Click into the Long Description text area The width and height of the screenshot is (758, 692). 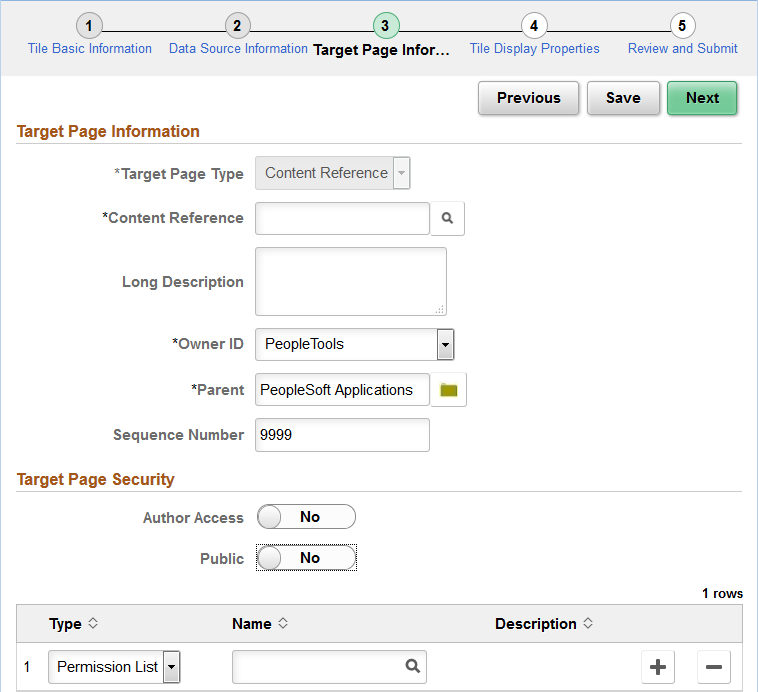point(350,281)
